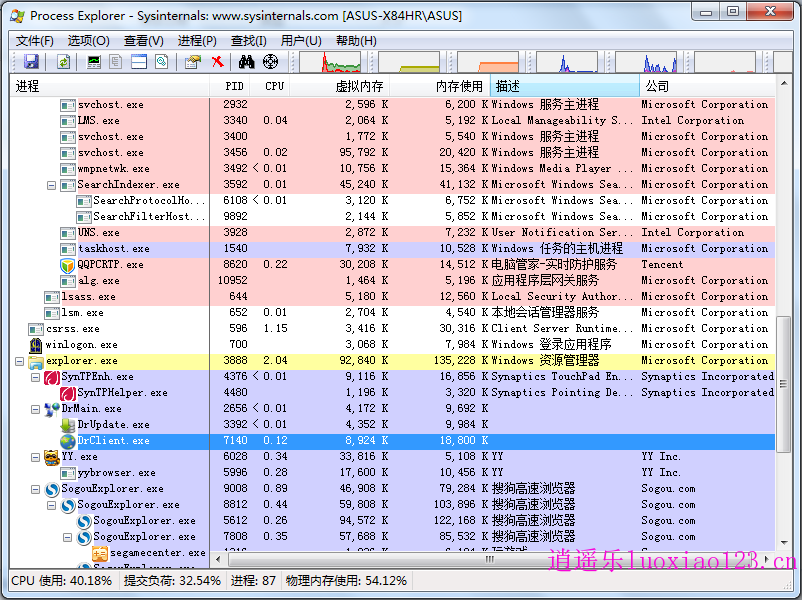Collapse SogouExplorer.exe PID 8812 node
This screenshot has height=600, width=802.
[x=51, y=505]
